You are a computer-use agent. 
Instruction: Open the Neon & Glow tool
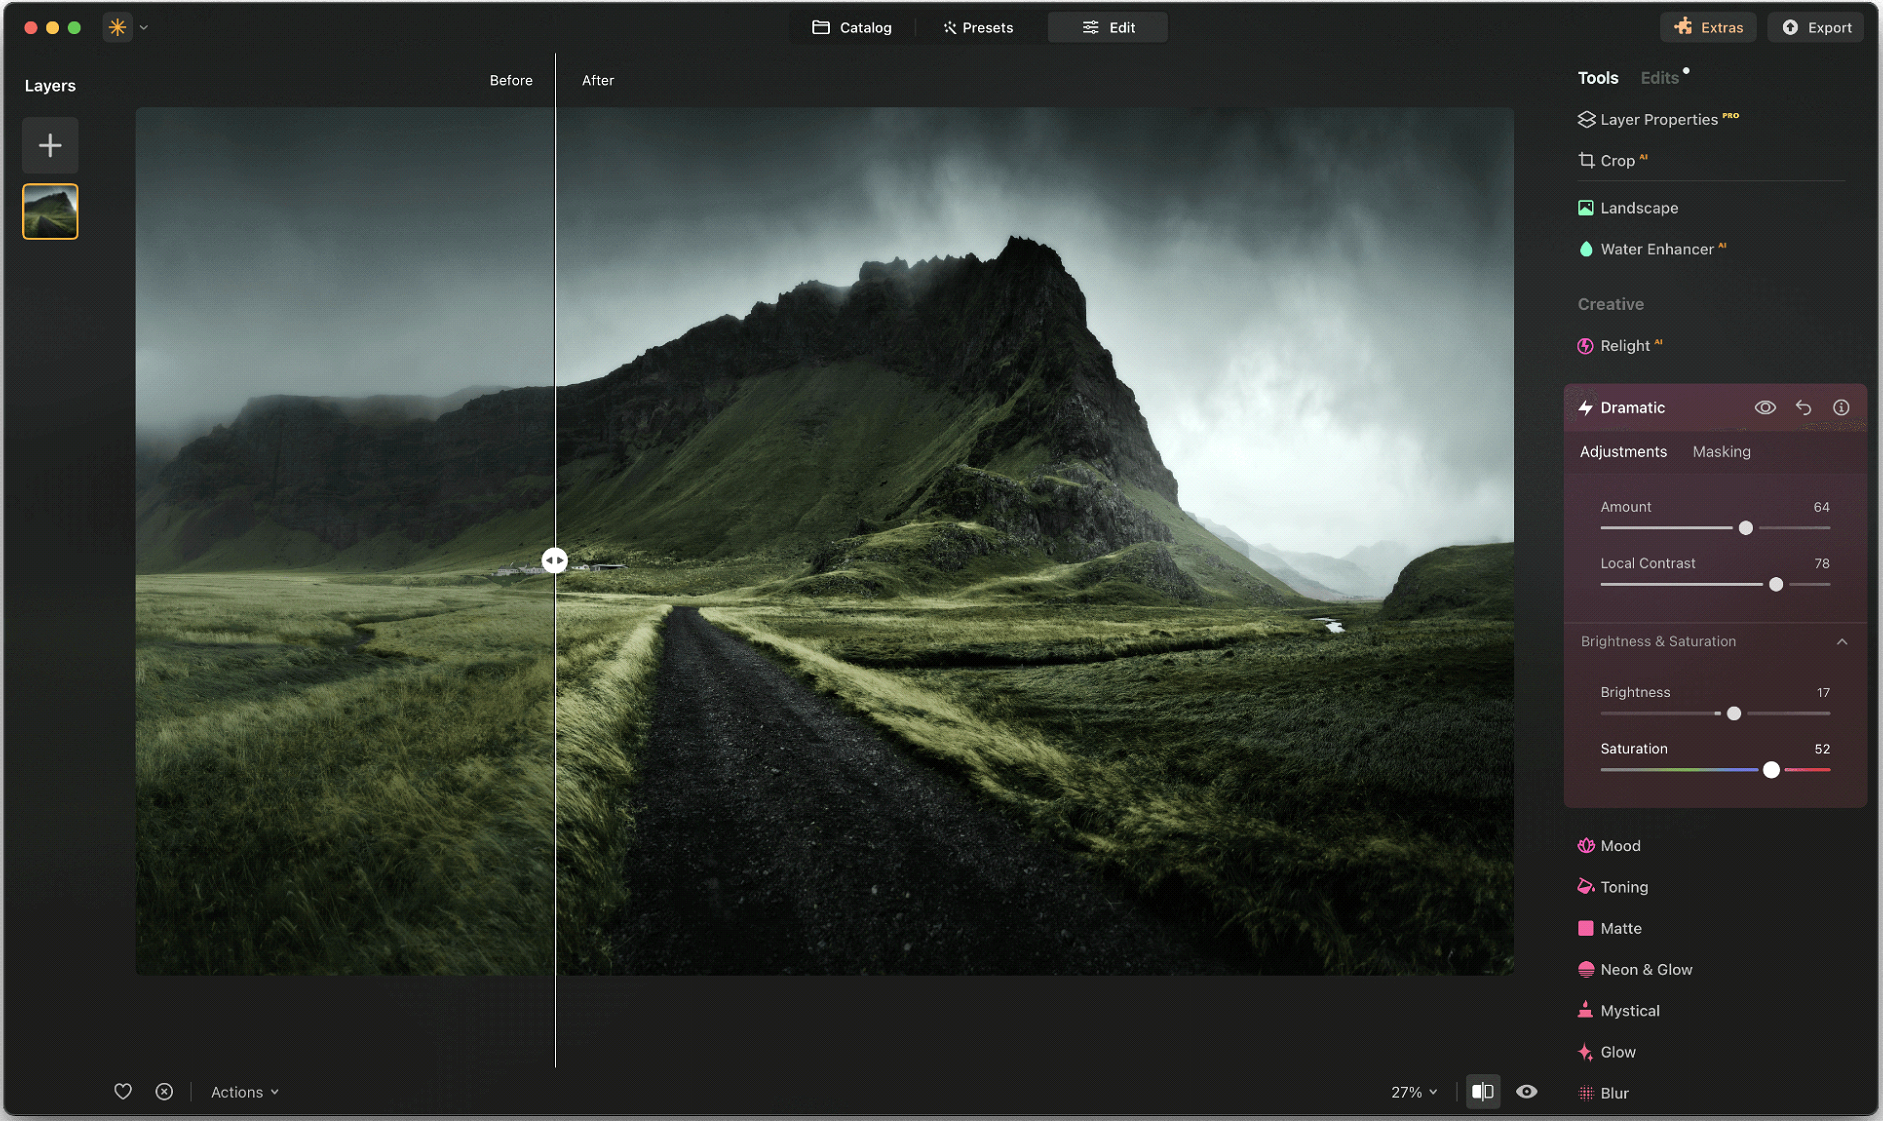point(1635,969)
